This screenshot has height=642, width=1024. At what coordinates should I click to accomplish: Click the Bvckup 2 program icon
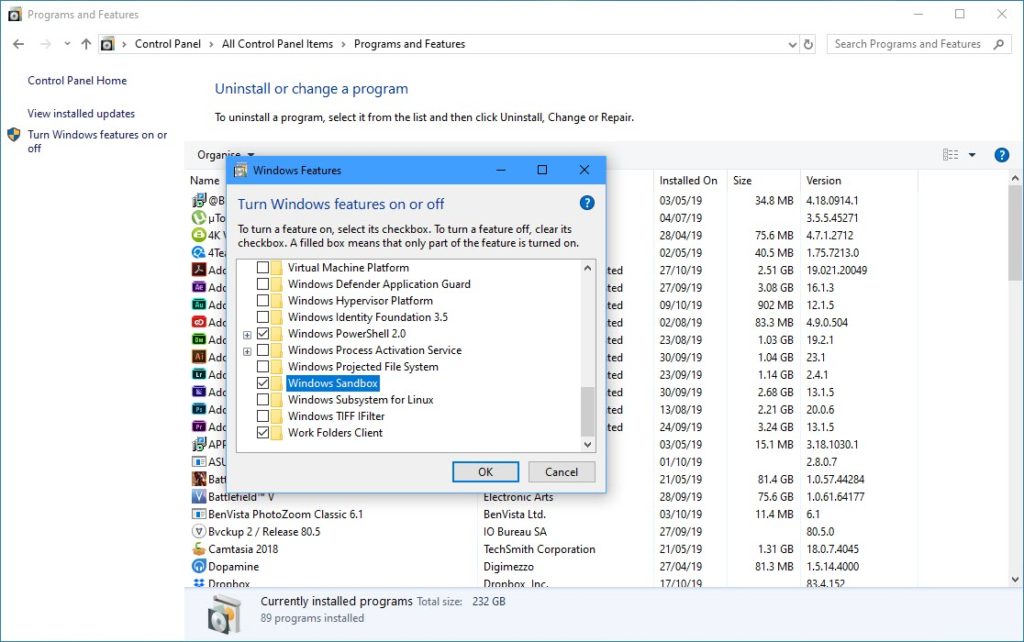click(x=199, y=532)
